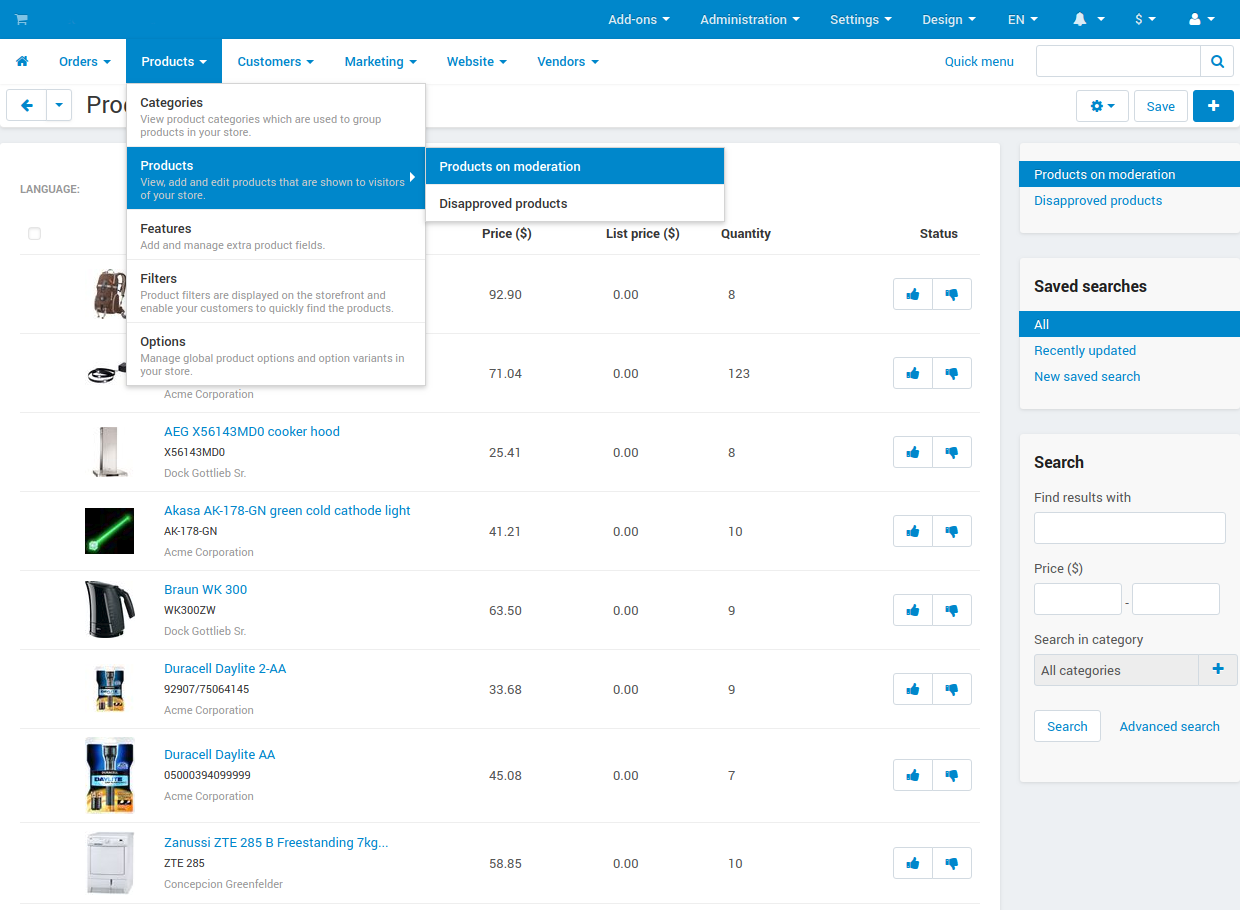This screenshot has width=1240, height=910.
Task: Tick the select-all products checkbox
Action: pos(35,233)
